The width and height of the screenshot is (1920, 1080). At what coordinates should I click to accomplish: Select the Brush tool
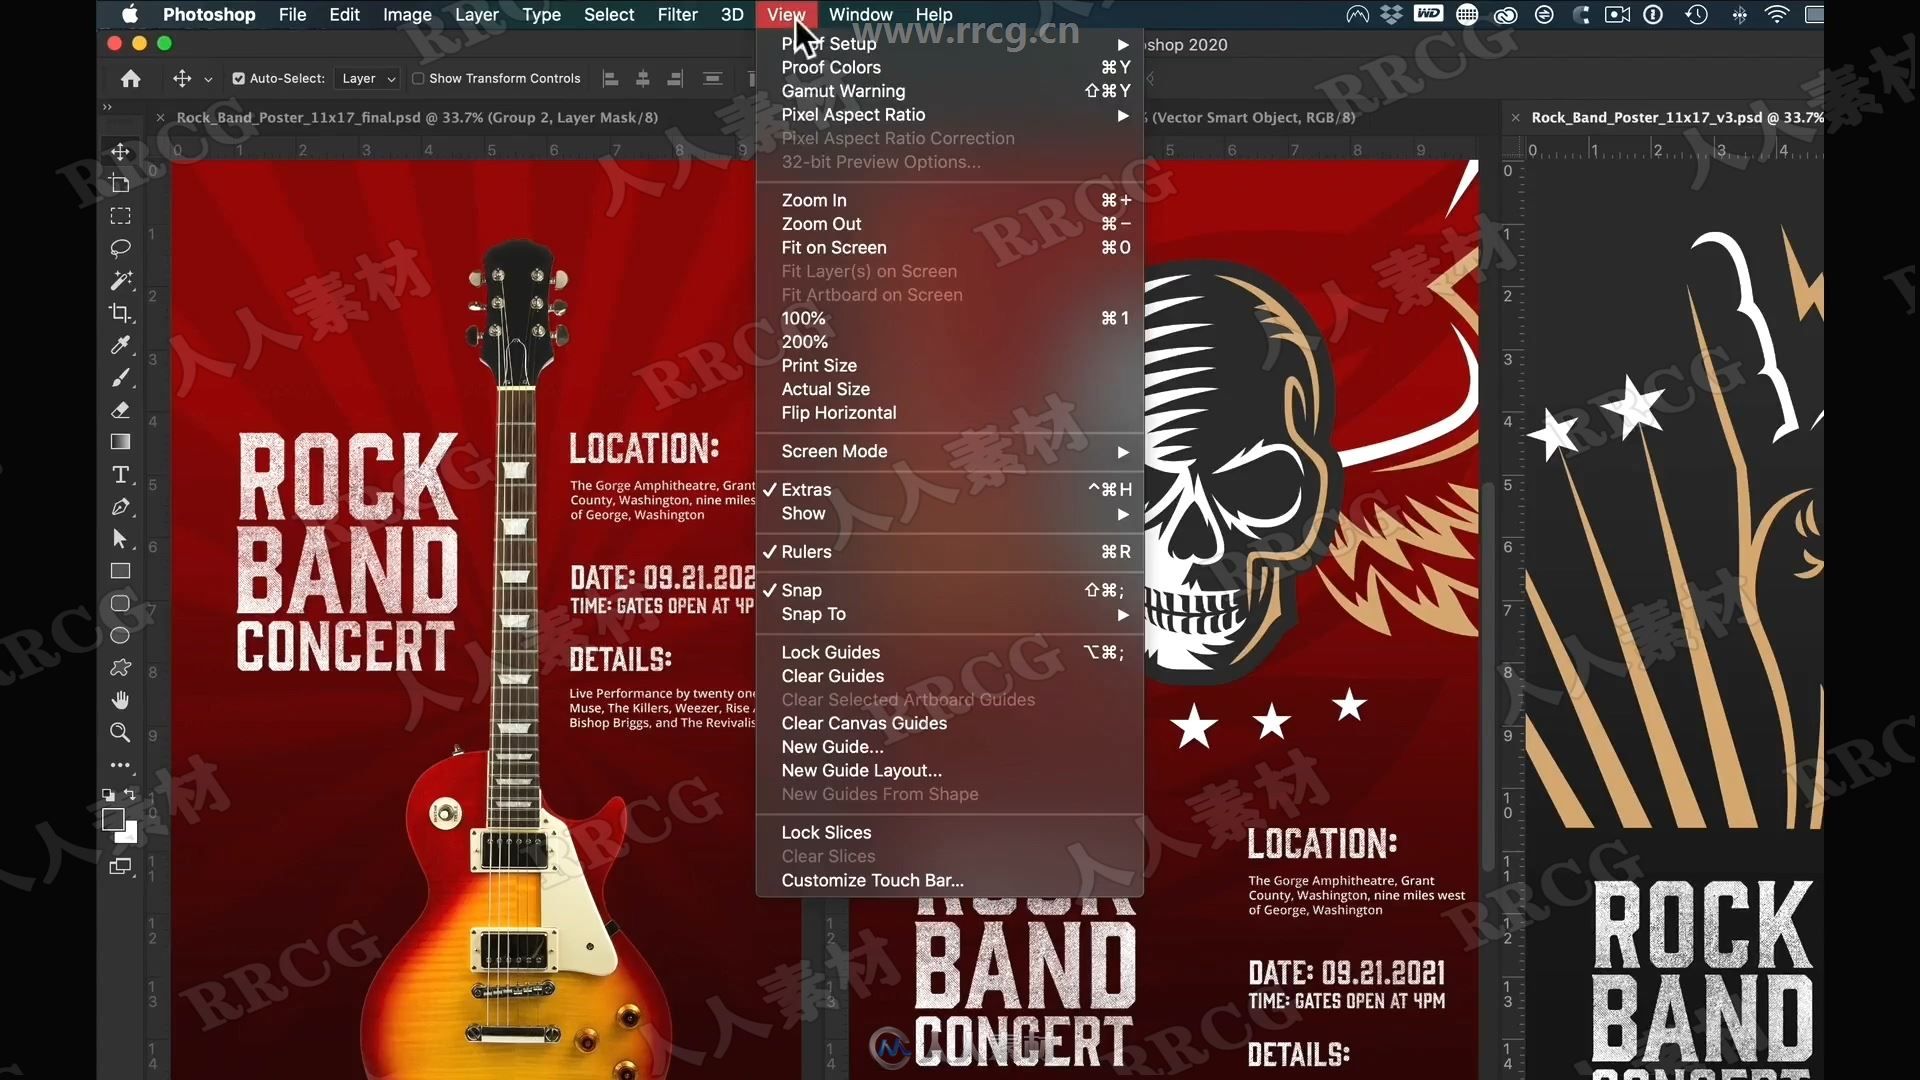pyautogui.click(x=121, y=377)
